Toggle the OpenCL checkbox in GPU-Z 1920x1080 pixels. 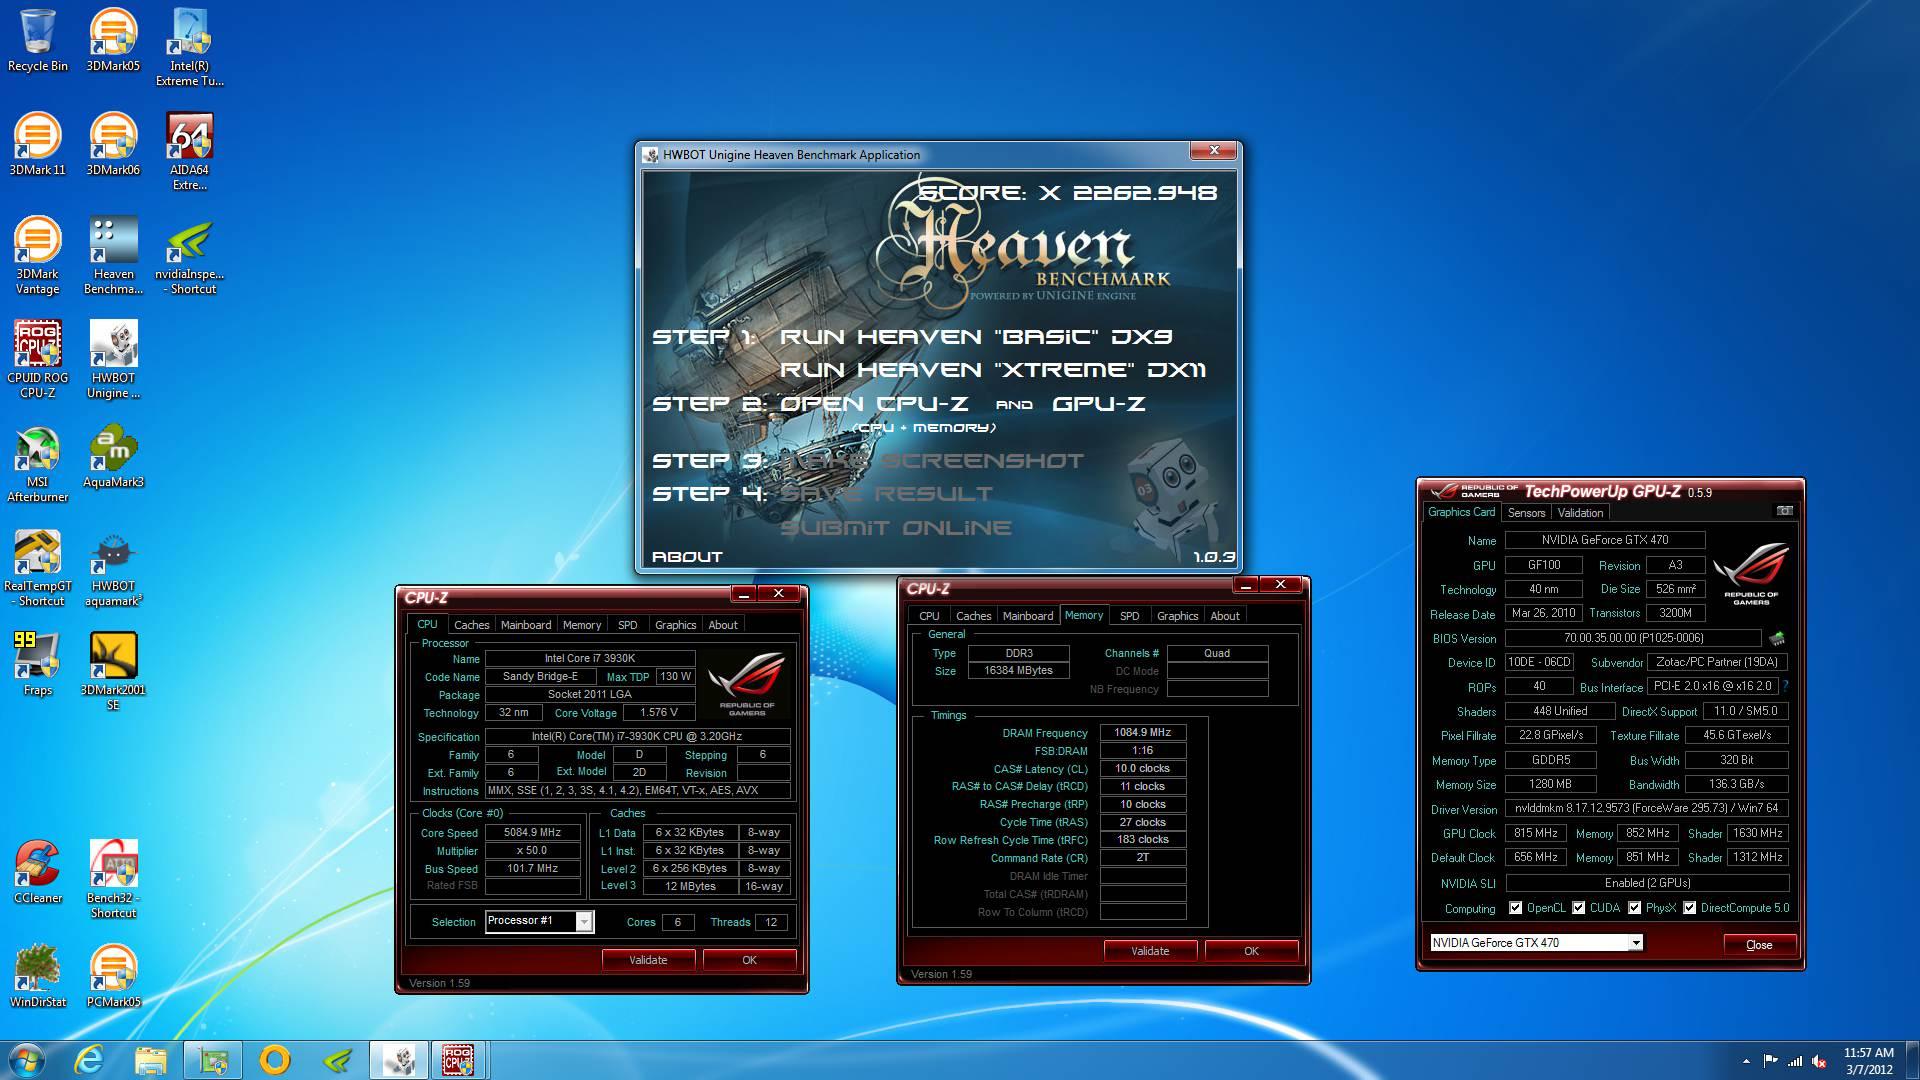(1516, 908)
